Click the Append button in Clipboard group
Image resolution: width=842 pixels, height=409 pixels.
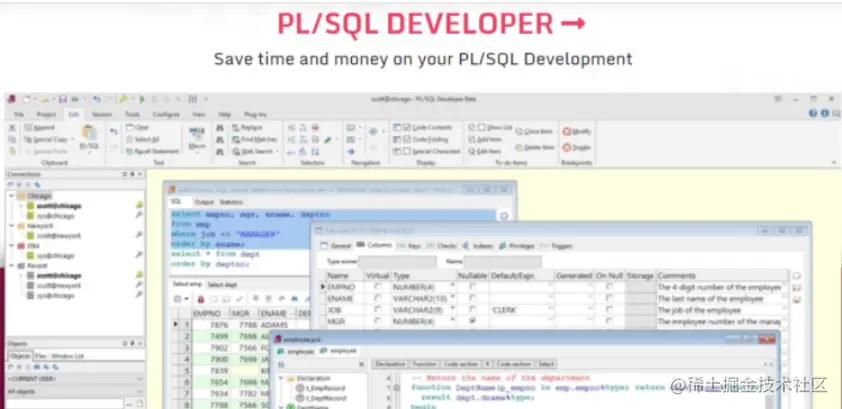[39, 128]
